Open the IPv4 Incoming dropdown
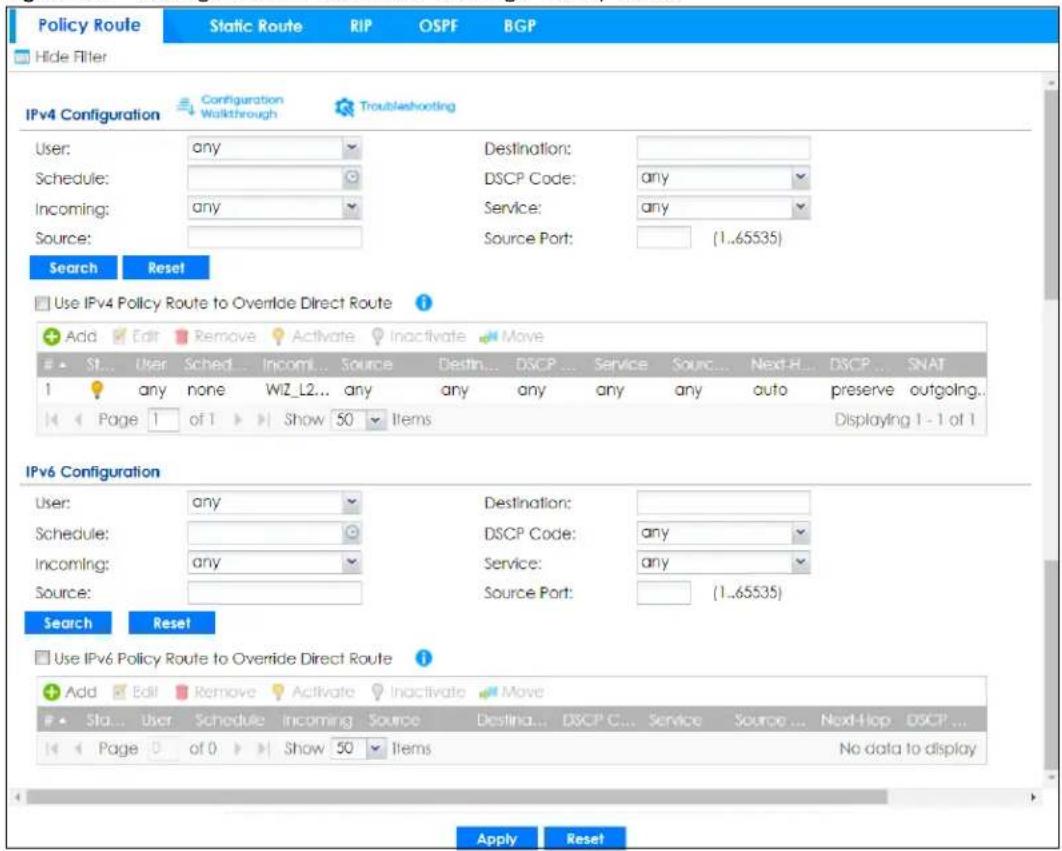 pyautogui.click(x=352, y=207)
